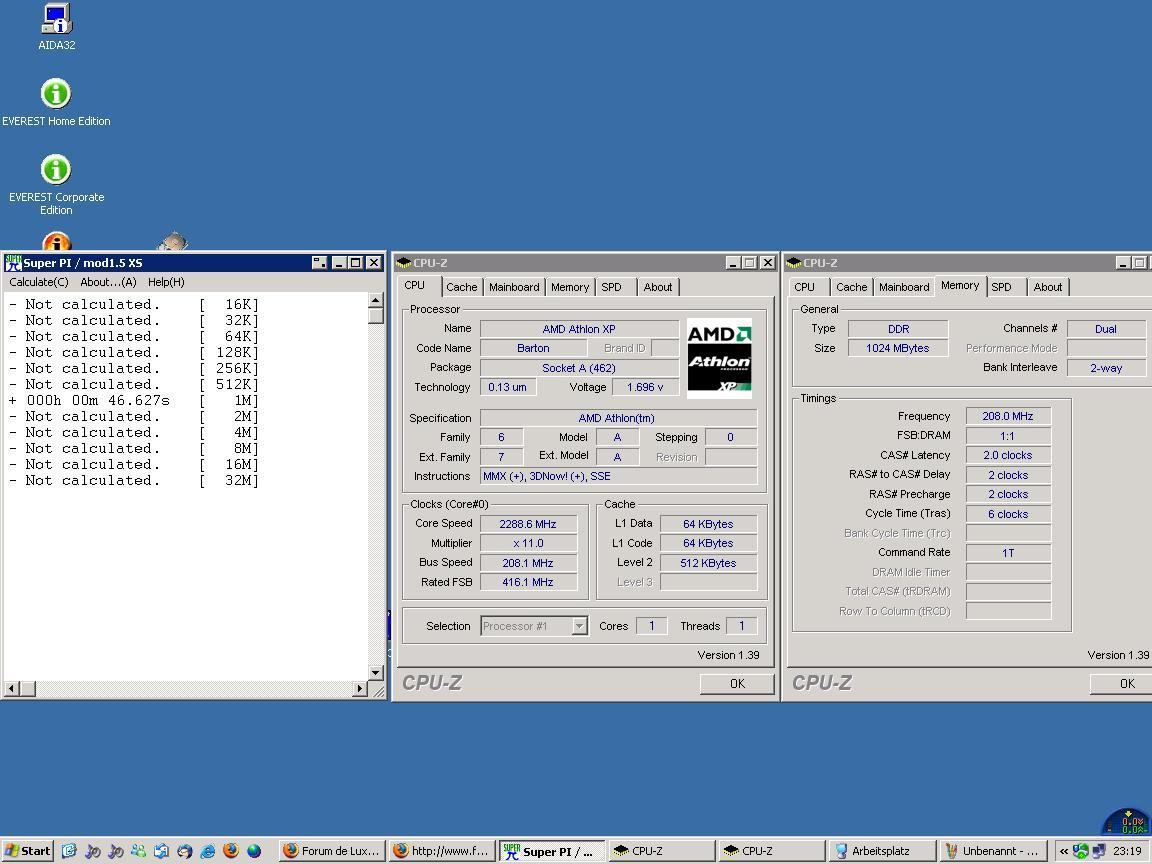This screenshot has width=1152, height=864.
Task: Click Cycle Time (Tras) 6 clocks value
Action: click(1007, 514)
